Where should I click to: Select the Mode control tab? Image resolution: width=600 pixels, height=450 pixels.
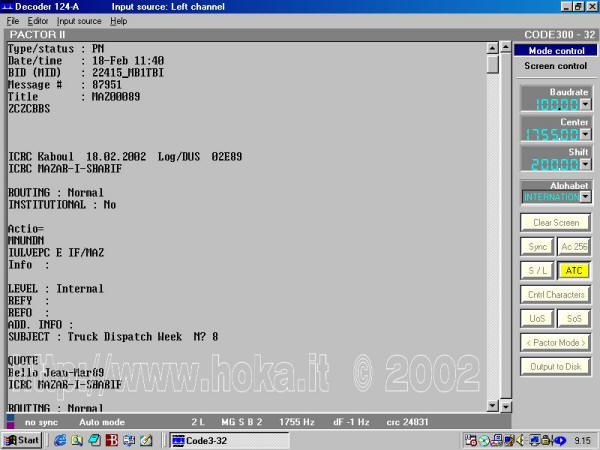click(556, 51)
